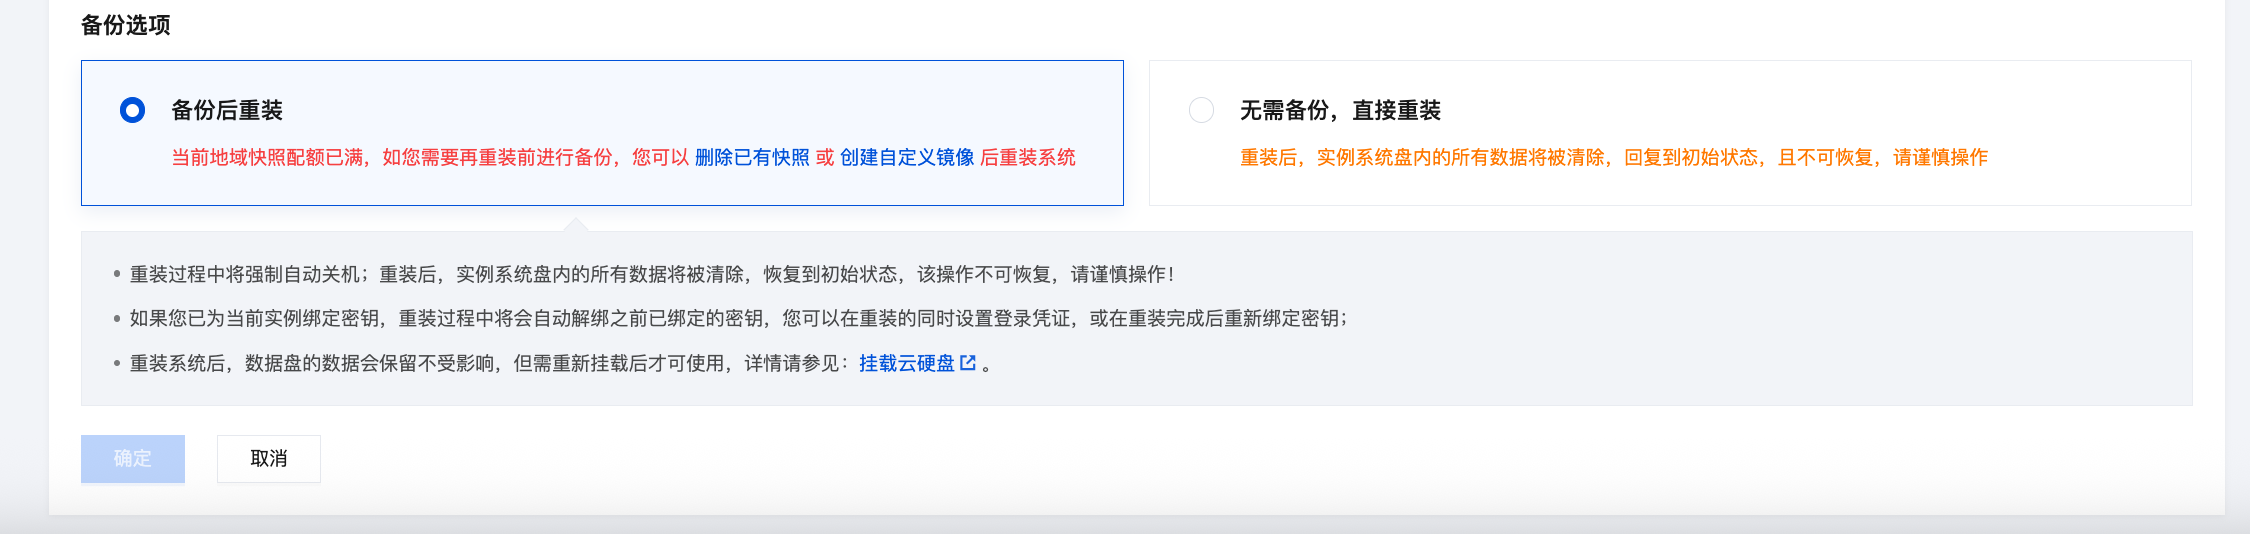Viewport: 2250px width, 534px height.
Task: Click the triangle pointer below the selected card
Action: click(x=575, y=224)
